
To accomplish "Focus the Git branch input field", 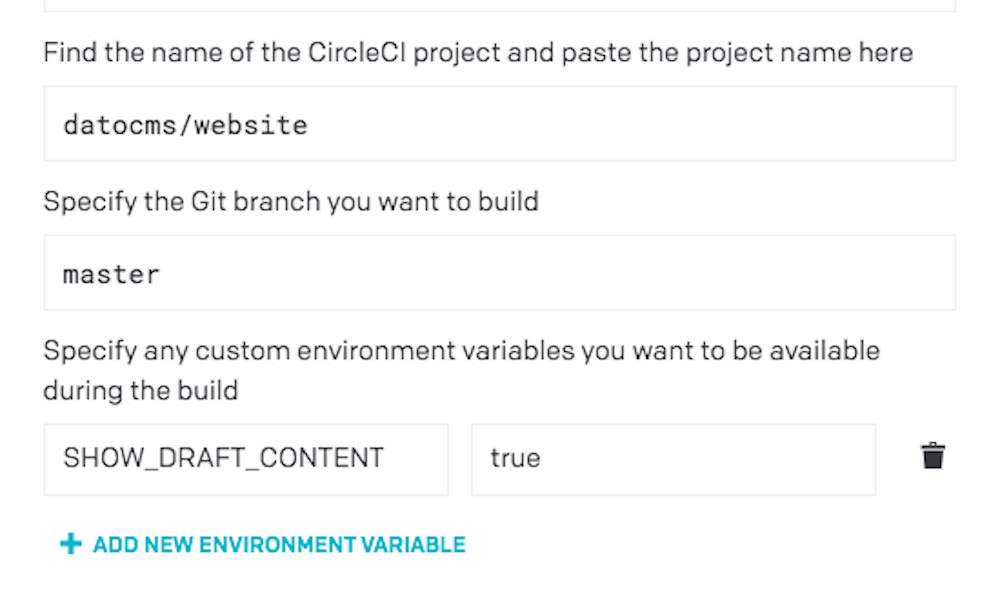I will click(499, 273).
